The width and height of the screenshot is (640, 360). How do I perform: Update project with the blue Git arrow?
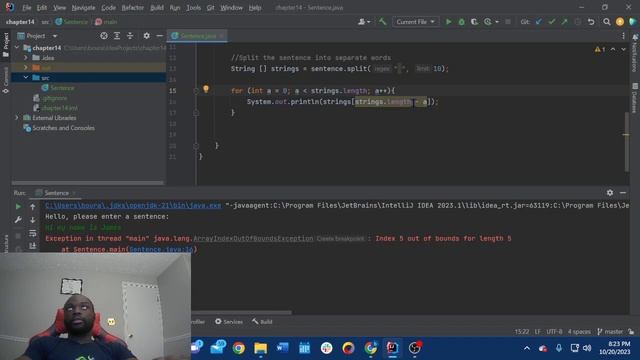(539, 22)
